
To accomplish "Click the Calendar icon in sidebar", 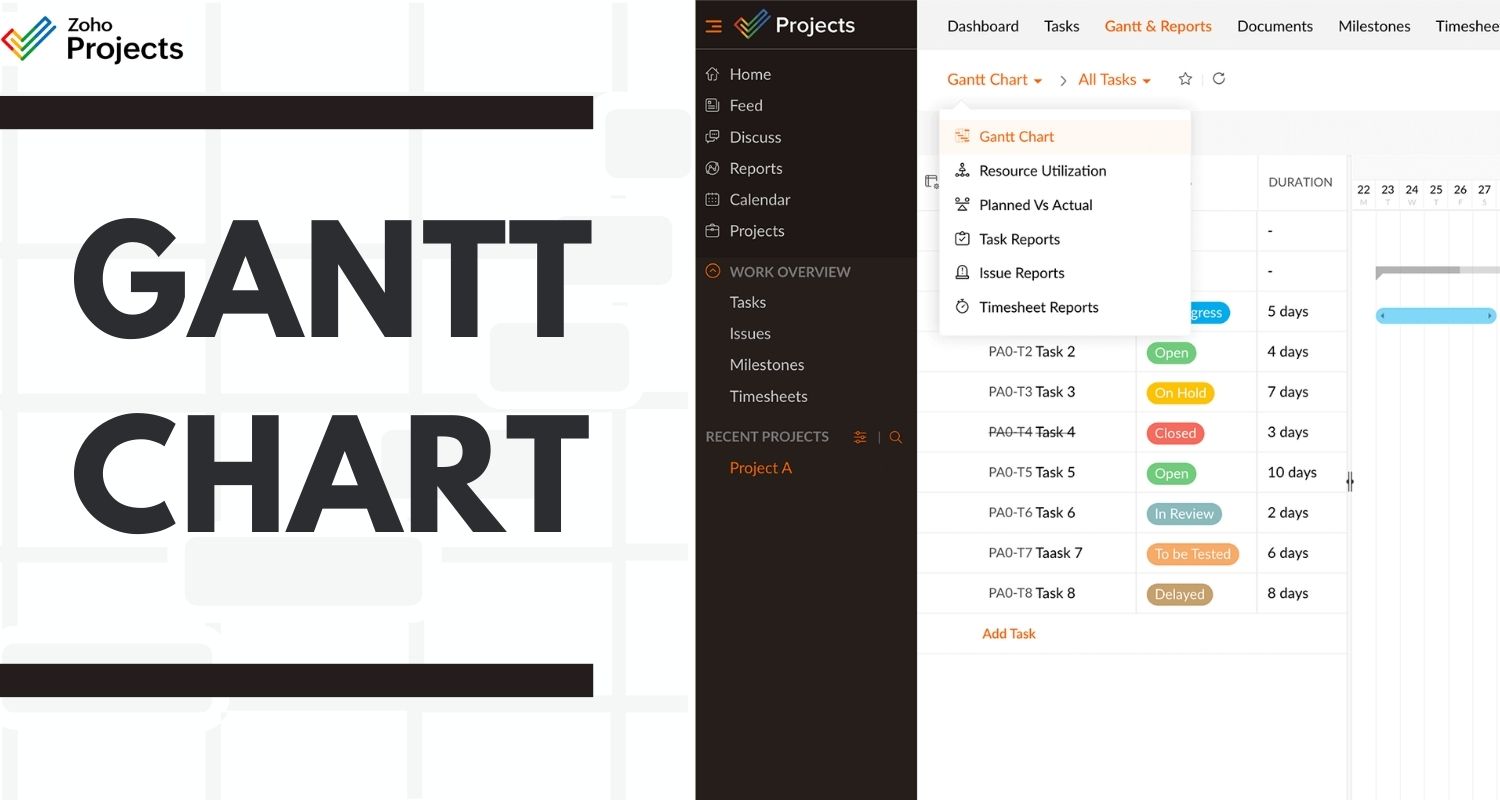I will 712,200.
